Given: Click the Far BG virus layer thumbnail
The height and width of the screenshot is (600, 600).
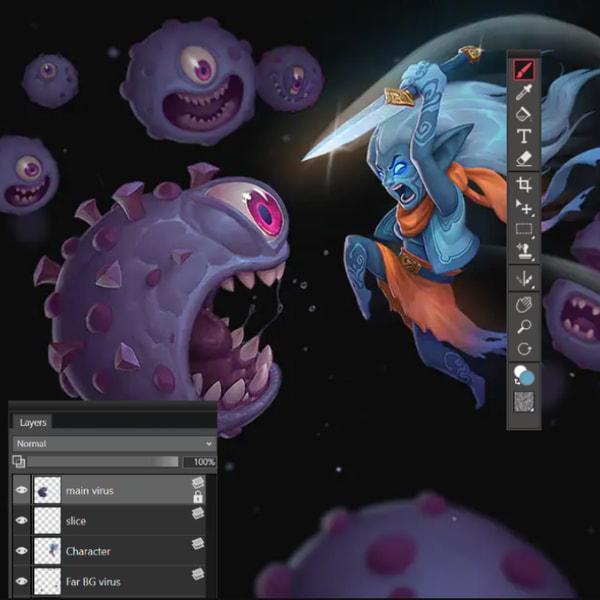Looking at the screenshot, I should click(47, 581).
